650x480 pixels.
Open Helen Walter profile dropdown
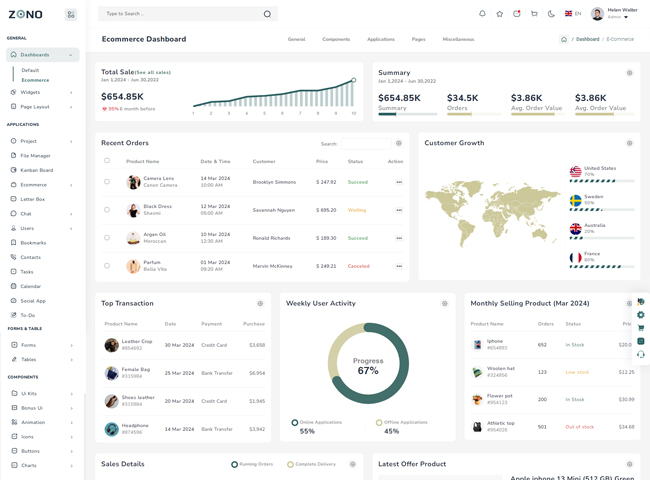click(x=613, y=14)
